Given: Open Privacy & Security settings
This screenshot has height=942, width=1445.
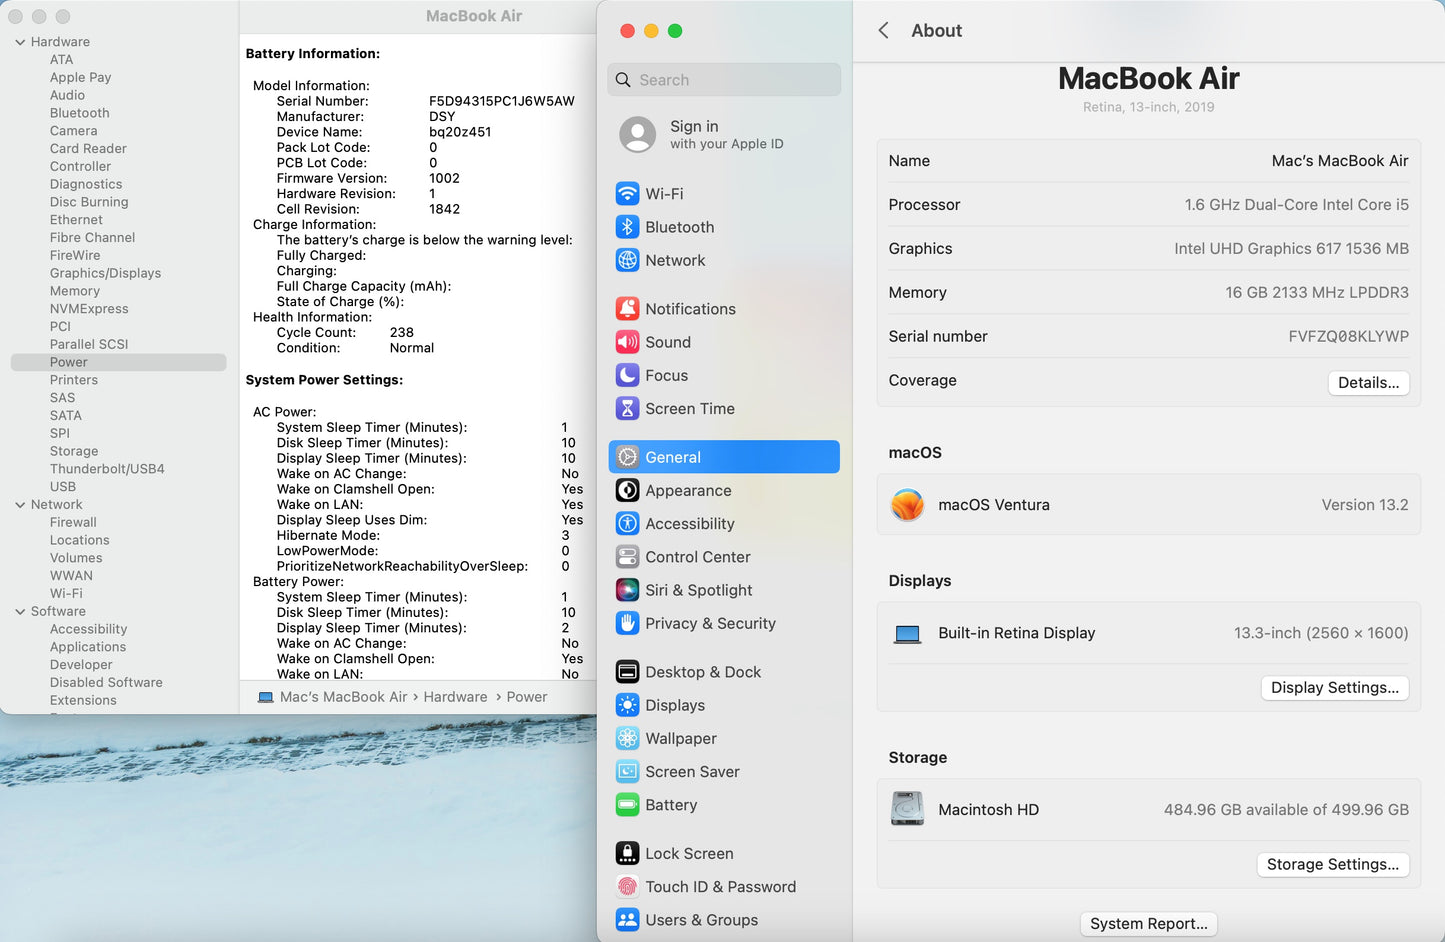Looking at the screenshot, I should pyautogui.click(x=710, y=623).
